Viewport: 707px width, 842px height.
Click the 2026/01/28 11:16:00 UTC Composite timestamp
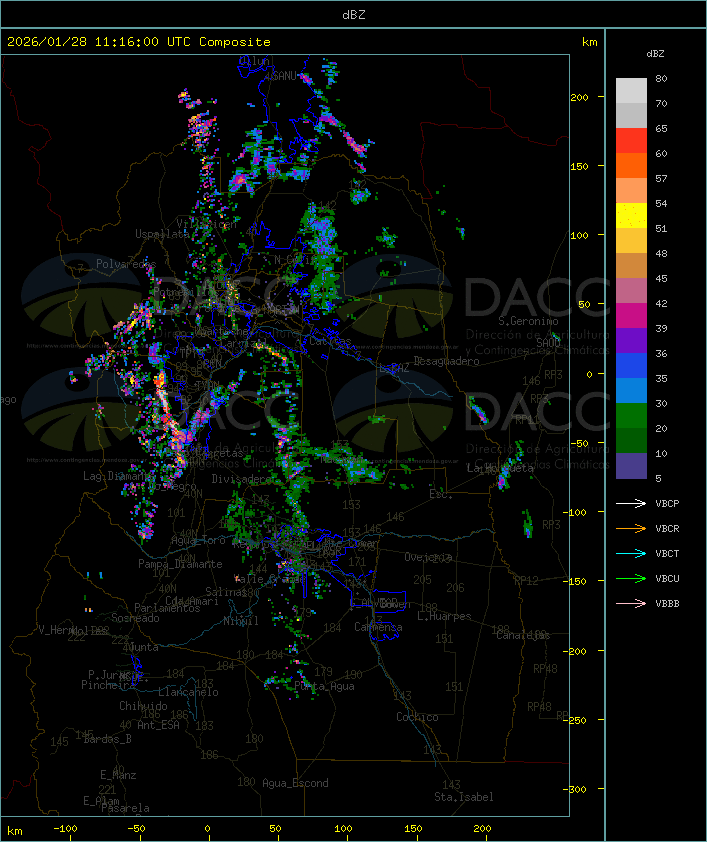coord(139,42)
